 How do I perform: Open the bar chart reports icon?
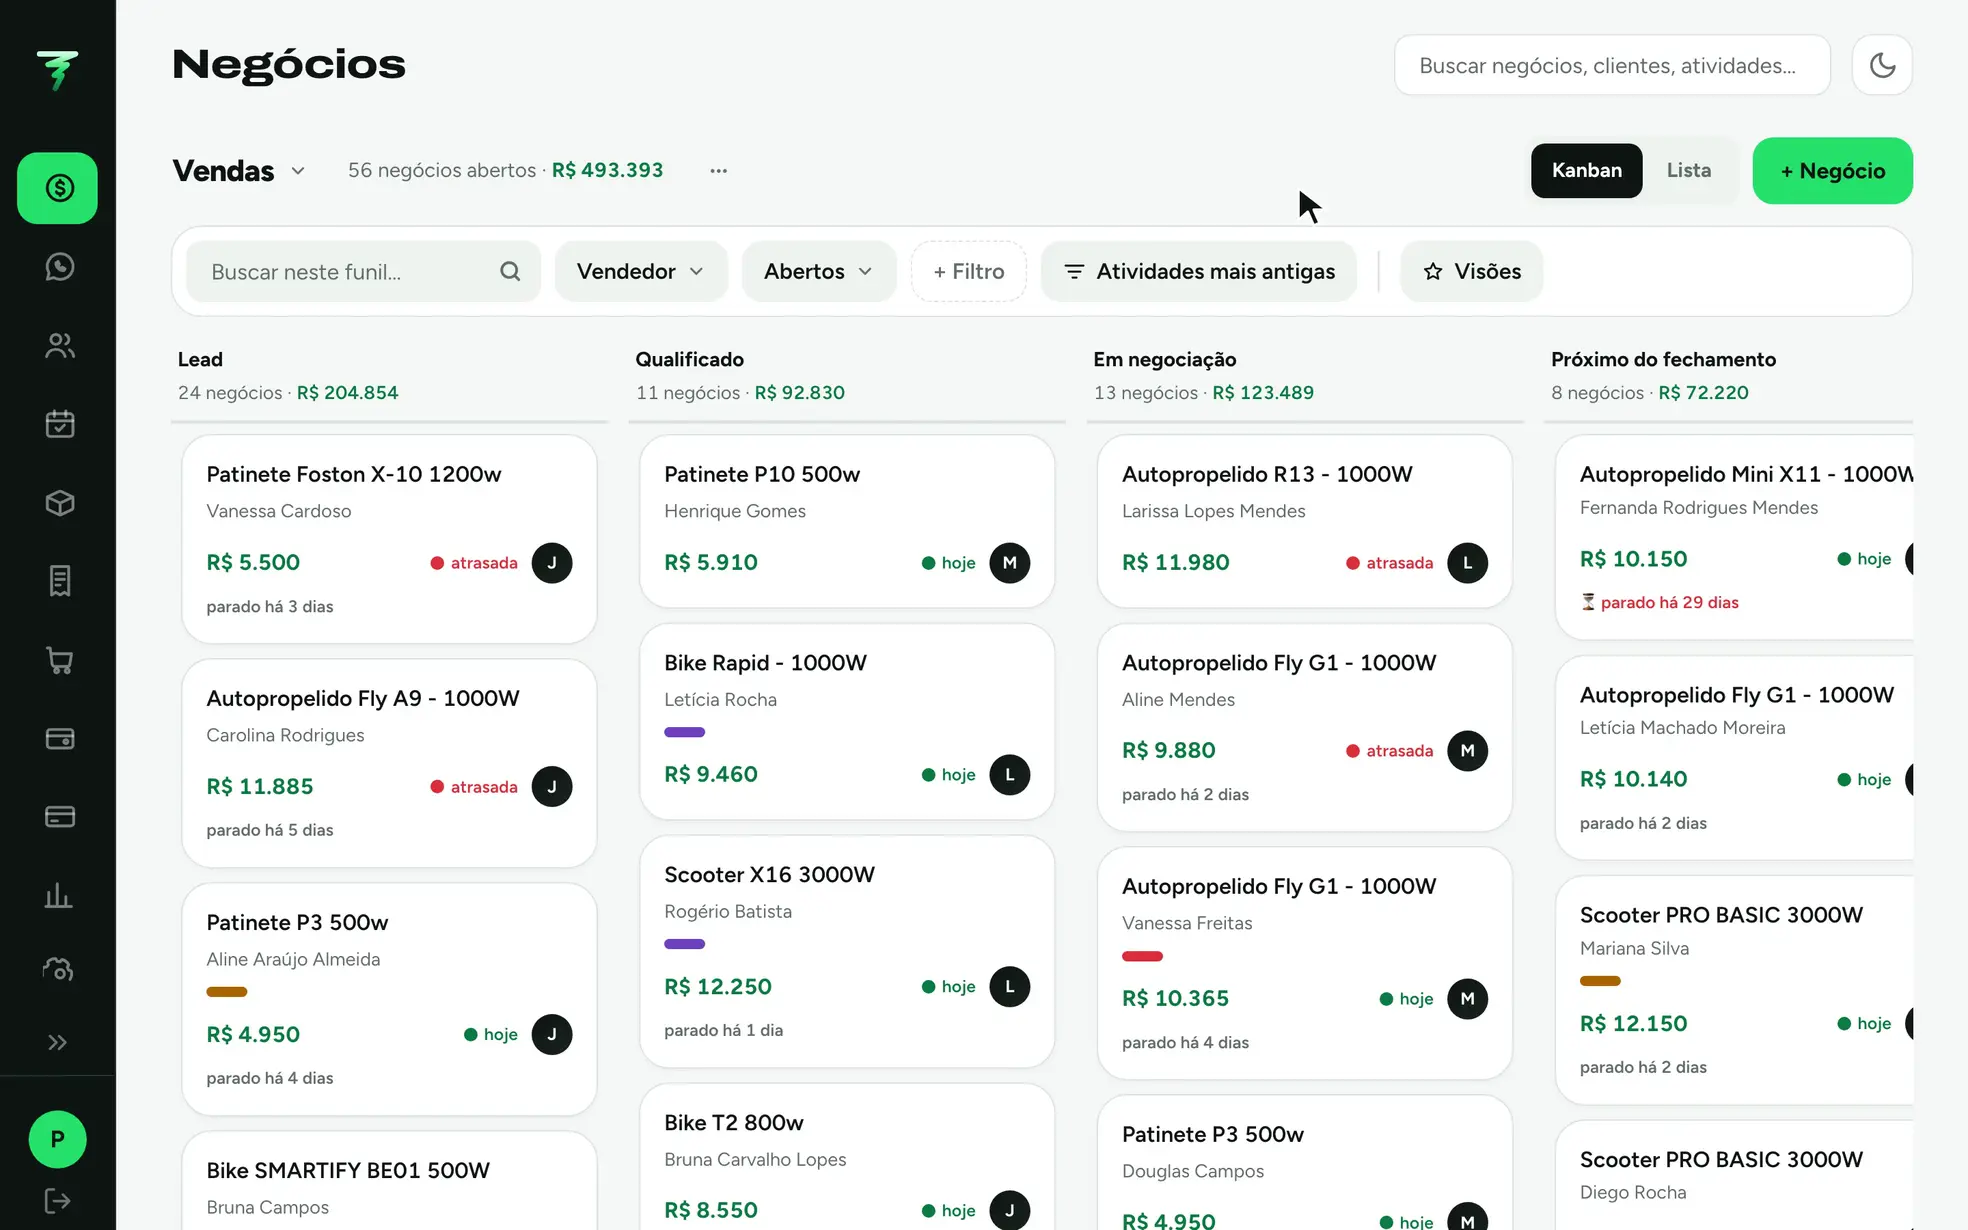(x=59, y=895)
